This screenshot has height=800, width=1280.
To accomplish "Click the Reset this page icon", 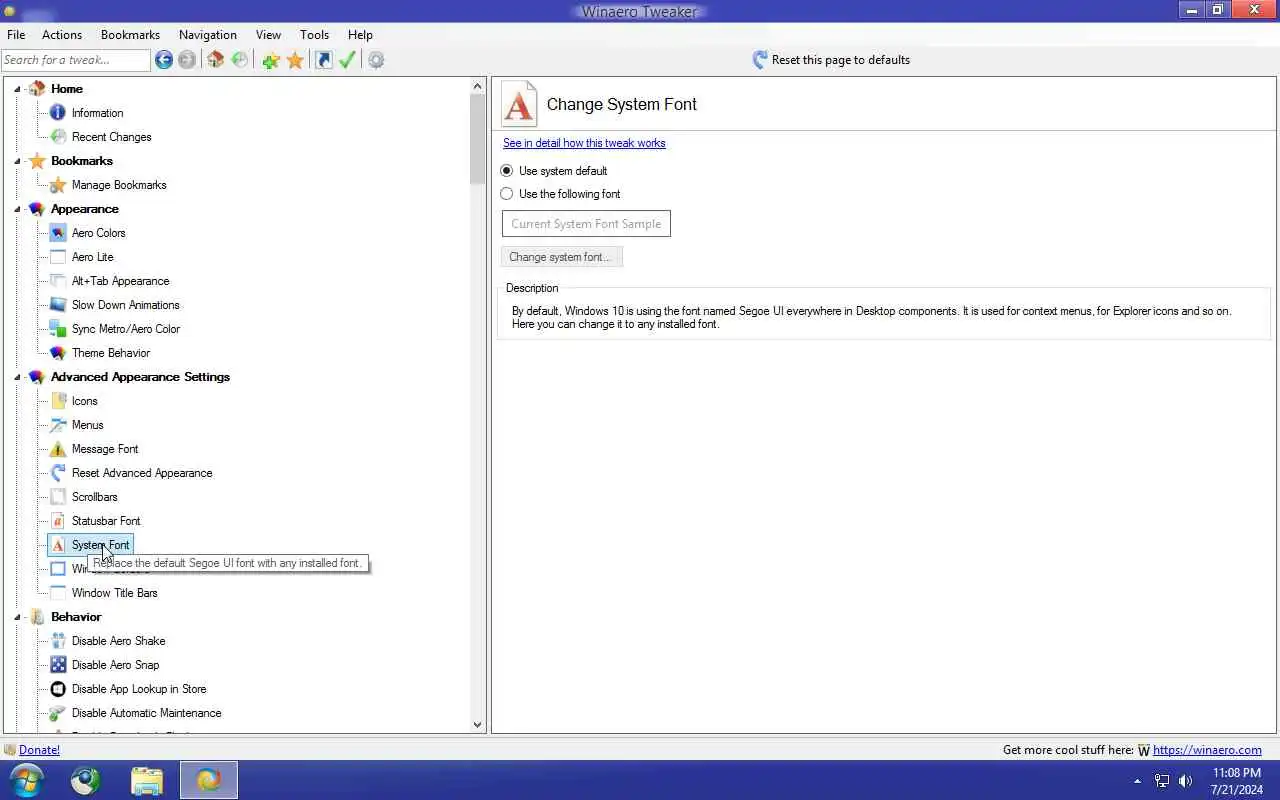I will [x=760, y=60].
